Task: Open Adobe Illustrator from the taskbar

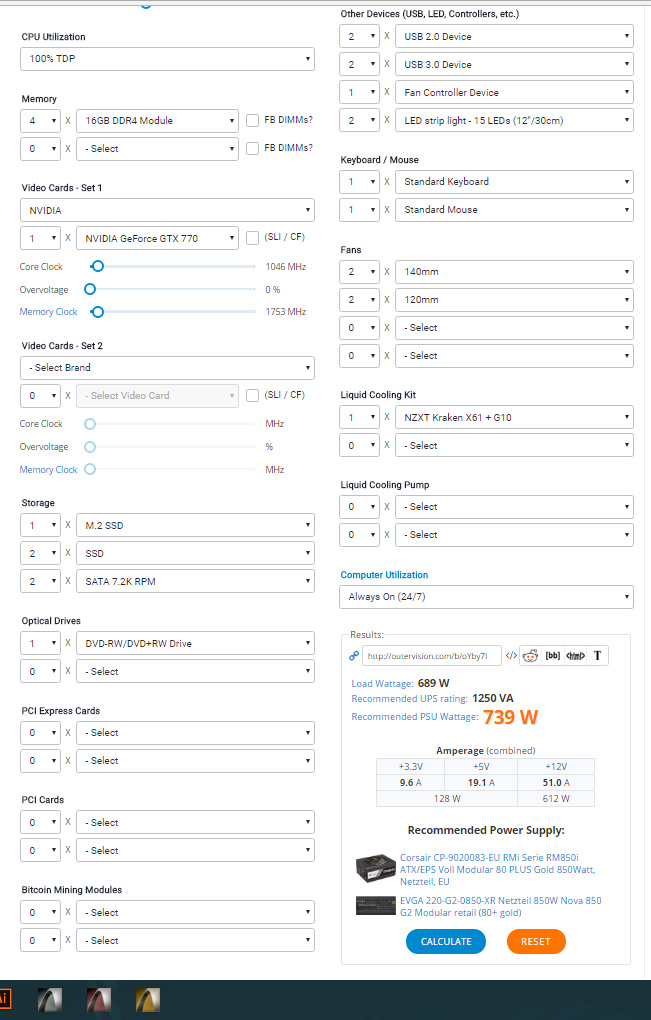Action: tap(4, 1000)
